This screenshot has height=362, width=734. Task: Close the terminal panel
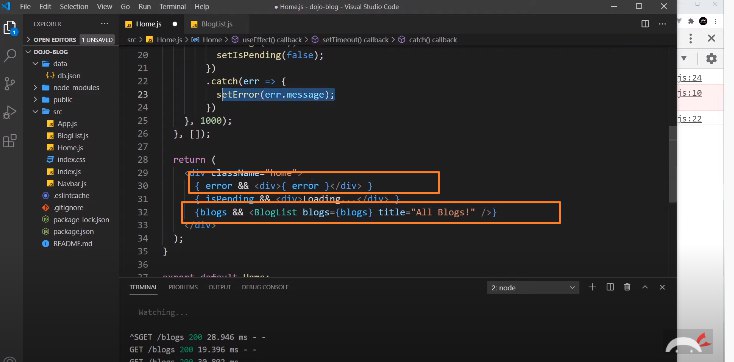tap(662, 287)
